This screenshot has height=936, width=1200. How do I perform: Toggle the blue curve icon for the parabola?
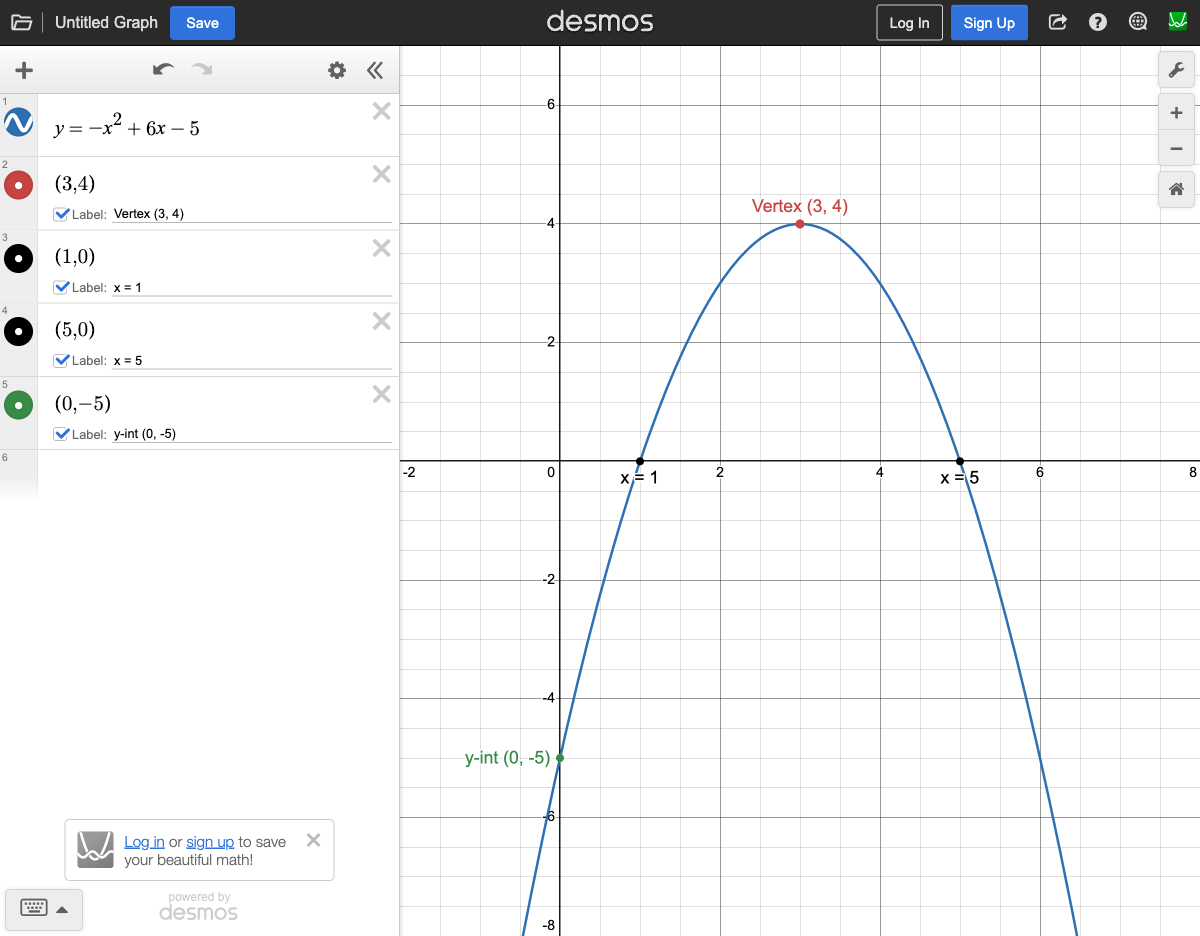pos(19,122)
